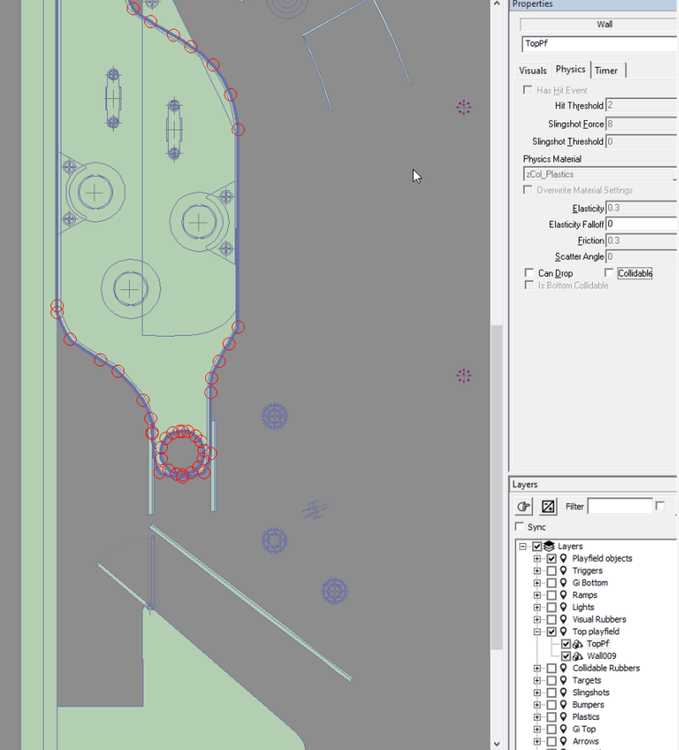Check the Bumpers layer checkbox

(x=552, y=705)
